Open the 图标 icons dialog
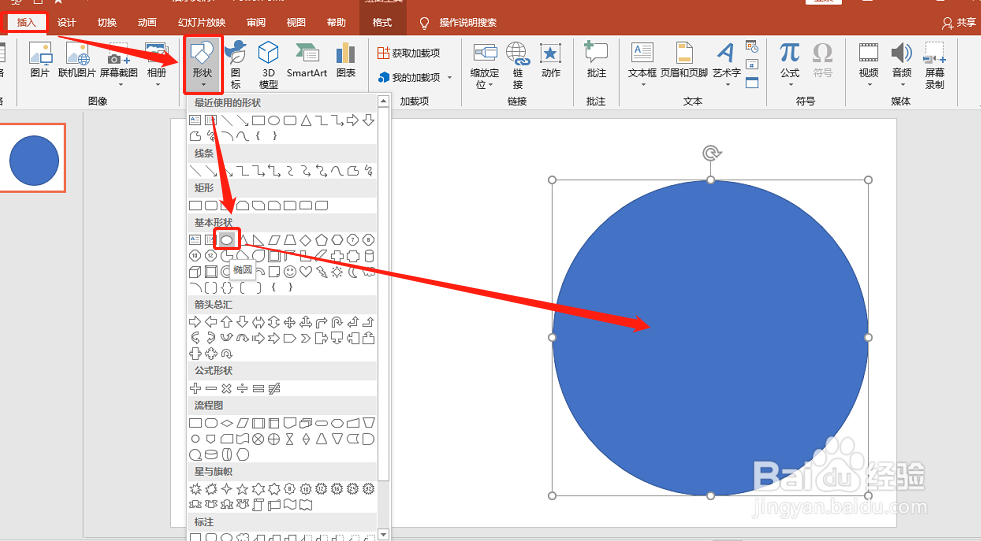This screenshot has height=541, width=981. (x=236, y=64)
